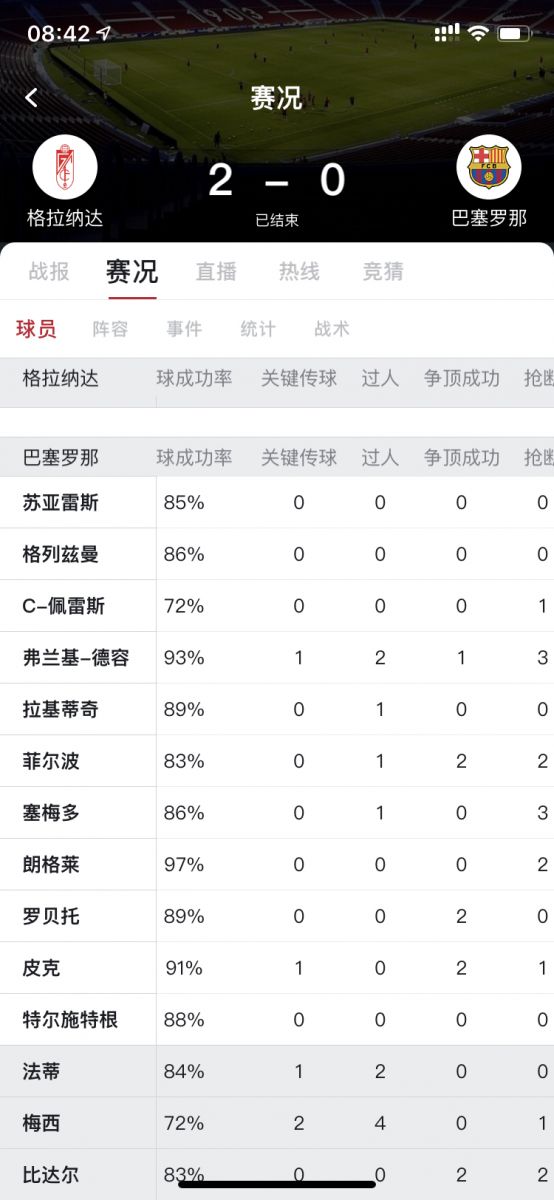Screen dimensions: 554x1200
Task: Tap the back arrow icon
Action: point(32,97)
